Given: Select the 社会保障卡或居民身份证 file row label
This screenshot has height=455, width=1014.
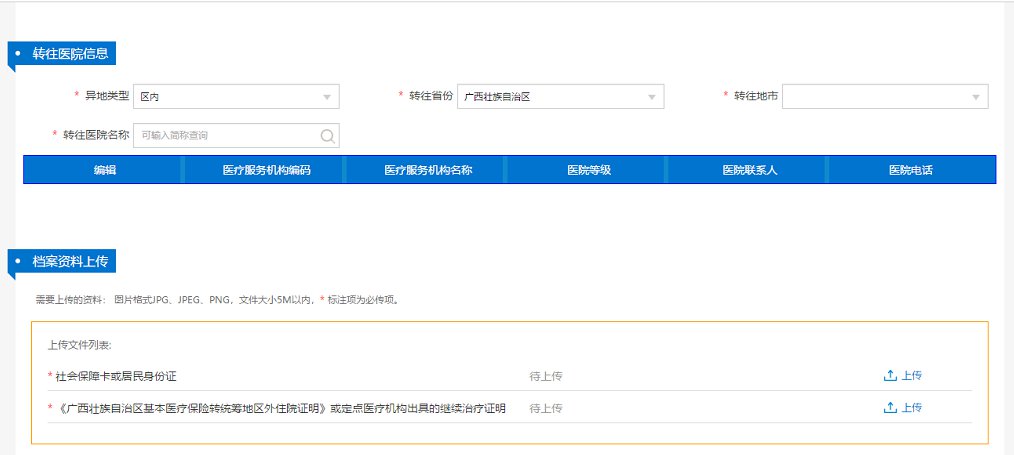Looking at the screenshot, I should pyautogui.click(x=120, y=376).
